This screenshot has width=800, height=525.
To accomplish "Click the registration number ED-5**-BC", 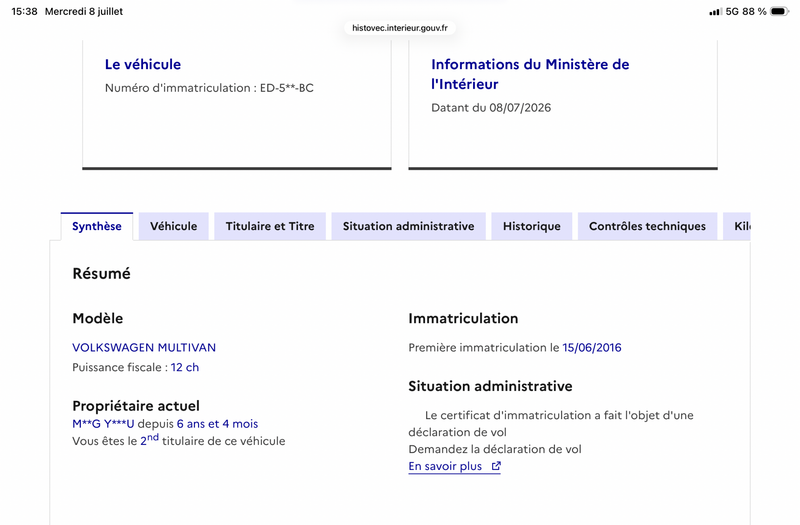I will (287, 88).
